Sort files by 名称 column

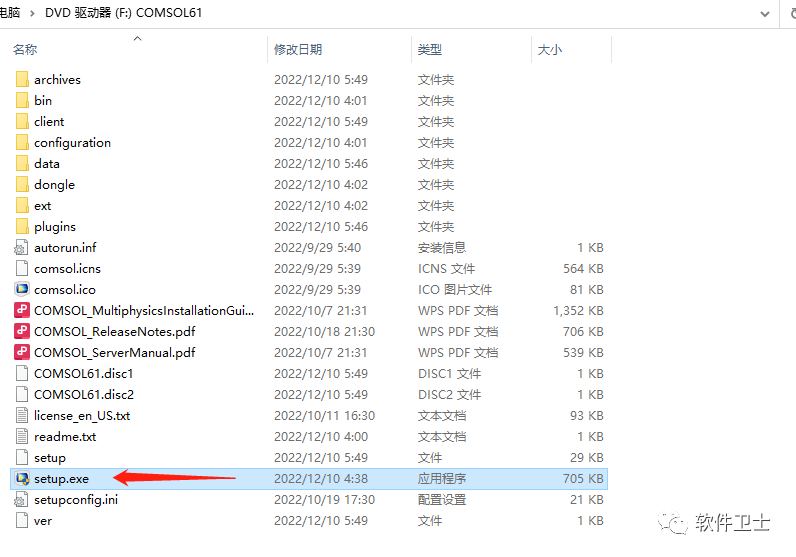tap(25, 49)
